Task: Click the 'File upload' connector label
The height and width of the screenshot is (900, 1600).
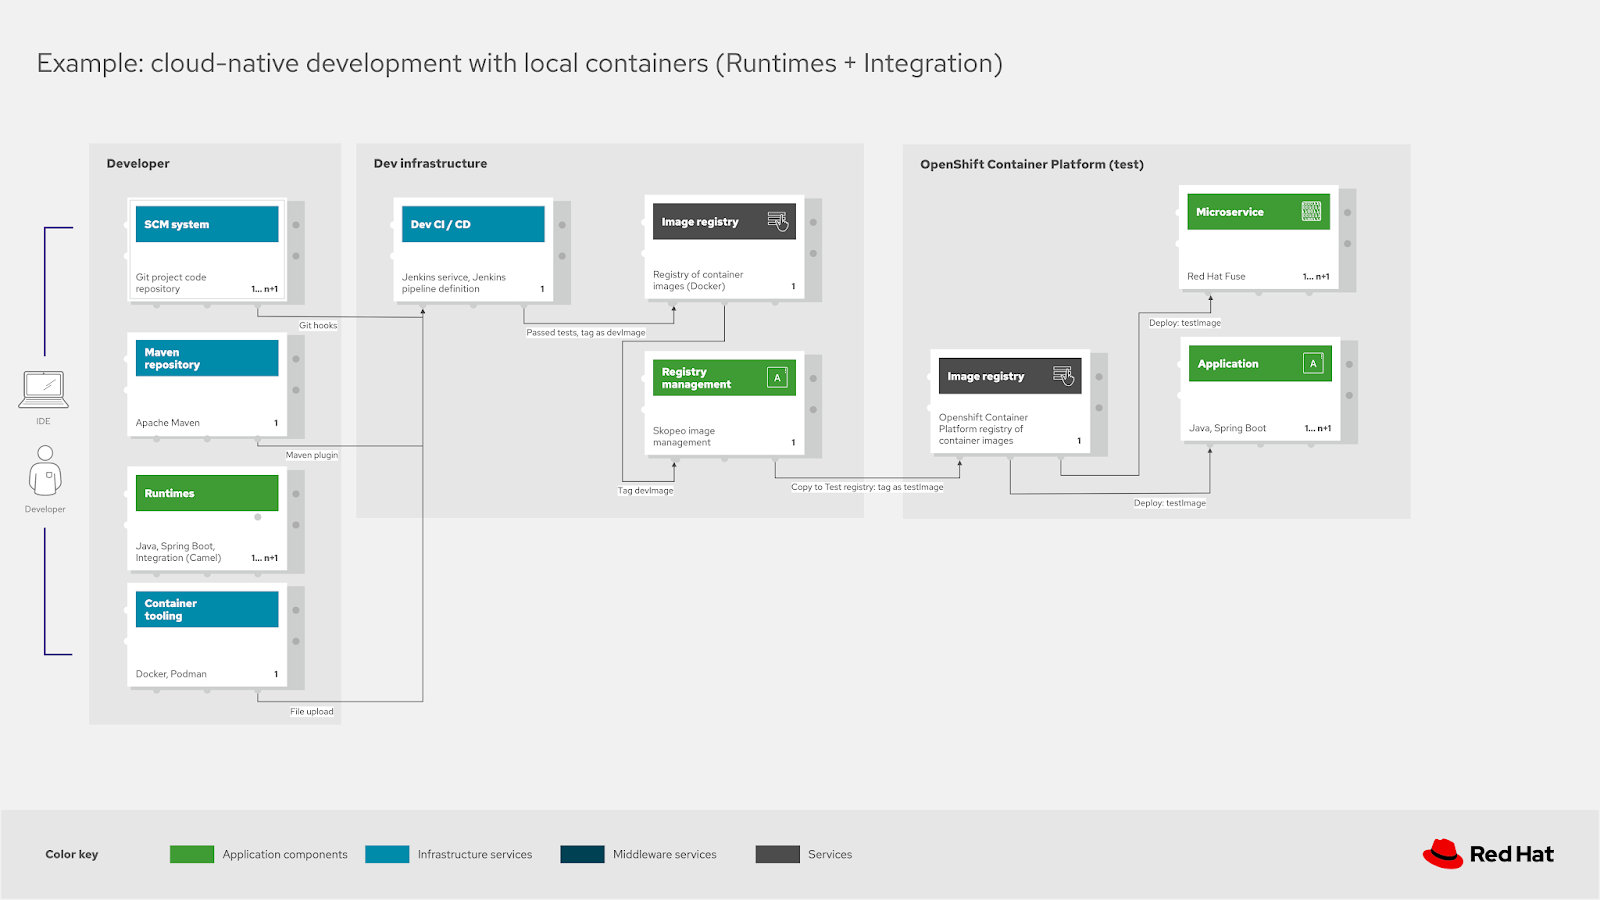Action: tap(312, 712)
